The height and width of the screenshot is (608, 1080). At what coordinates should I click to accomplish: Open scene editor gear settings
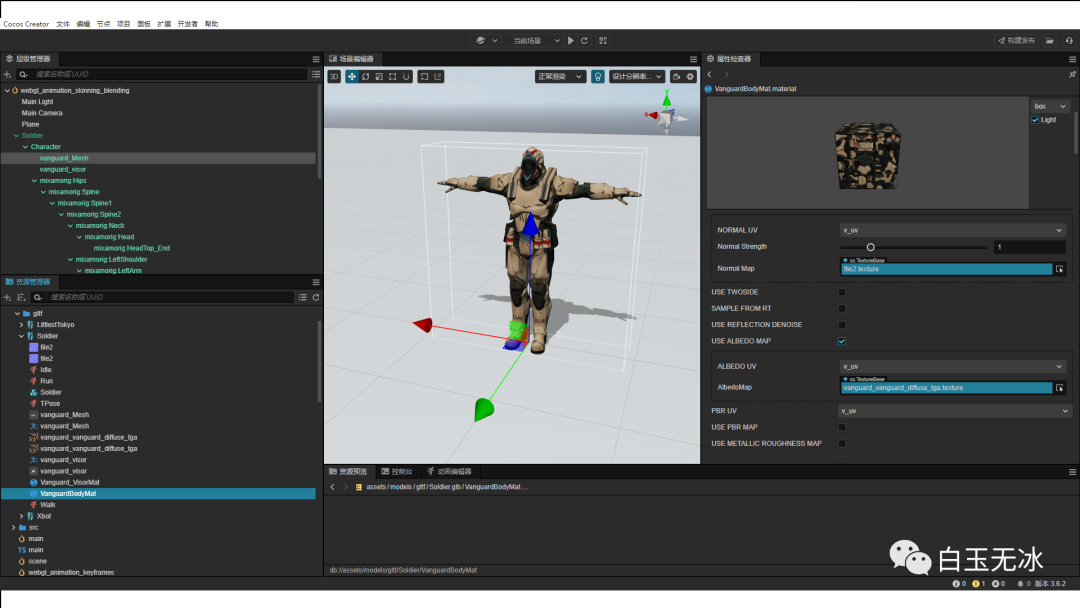(x=690, y=76)
